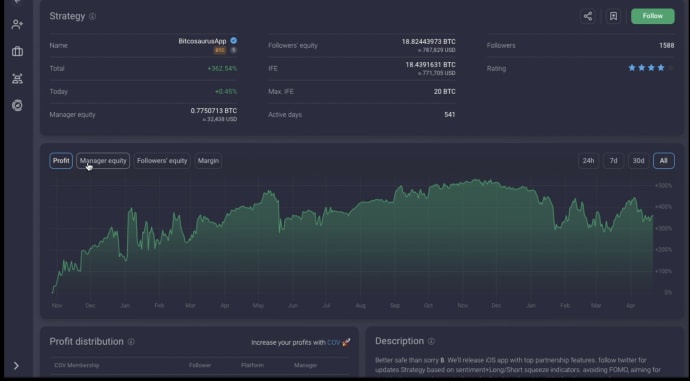
Task: Click the verified badge beside BitcosaurusApp
Action: point(234,40)
